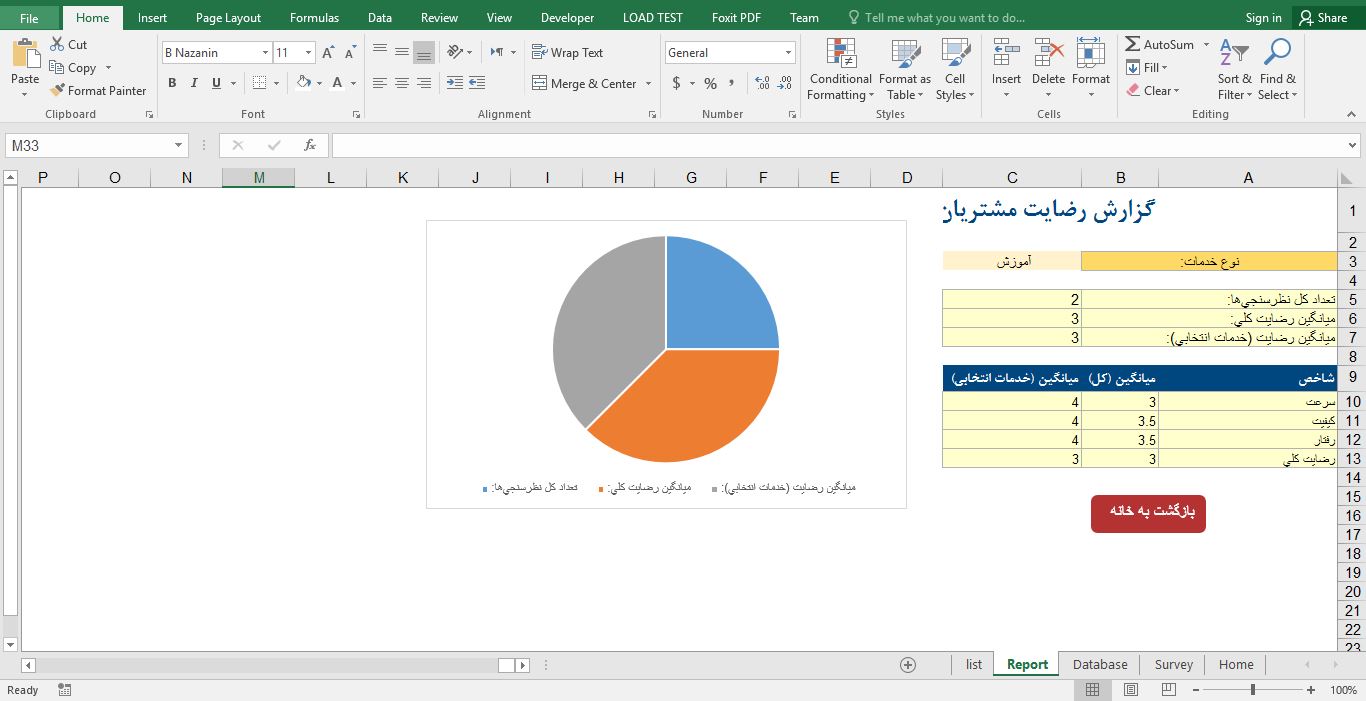
Task: Increase font size with larger A icon
Action: pos(328,53)
